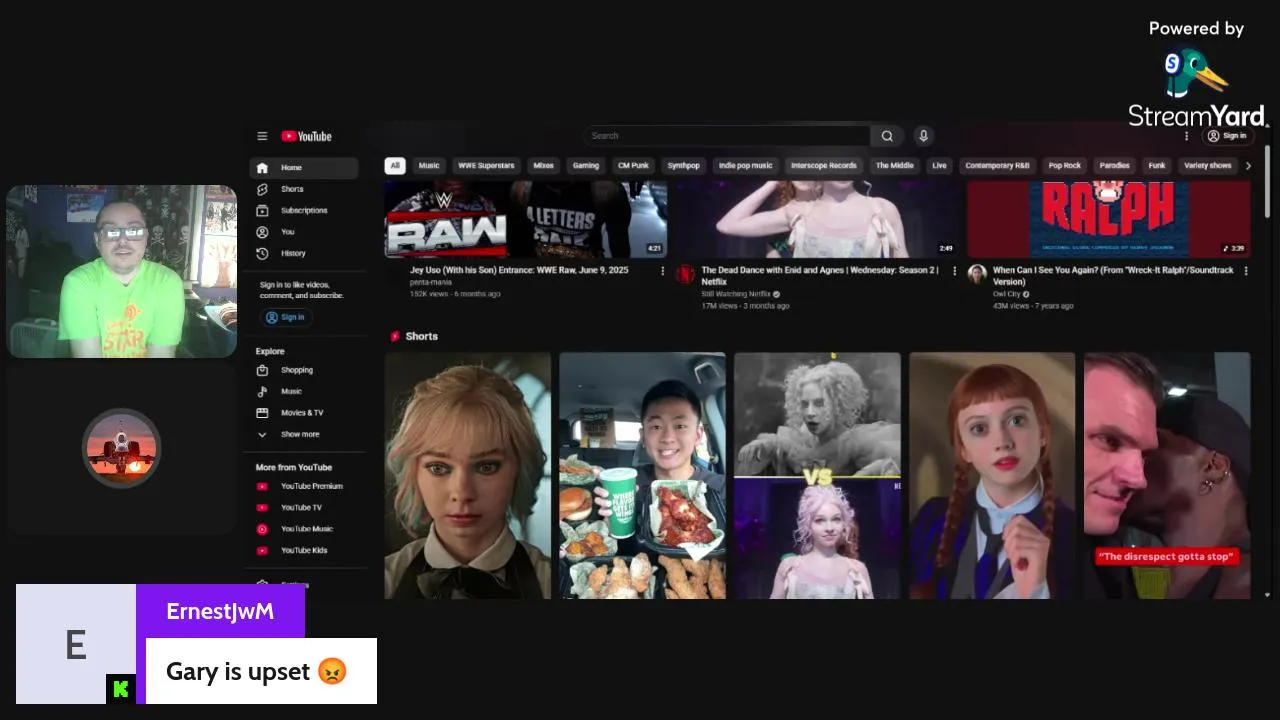Select the Contemporary R&B chip
Image resolution: width=1280 pixels, height=720 pixels.
[998, 165]
